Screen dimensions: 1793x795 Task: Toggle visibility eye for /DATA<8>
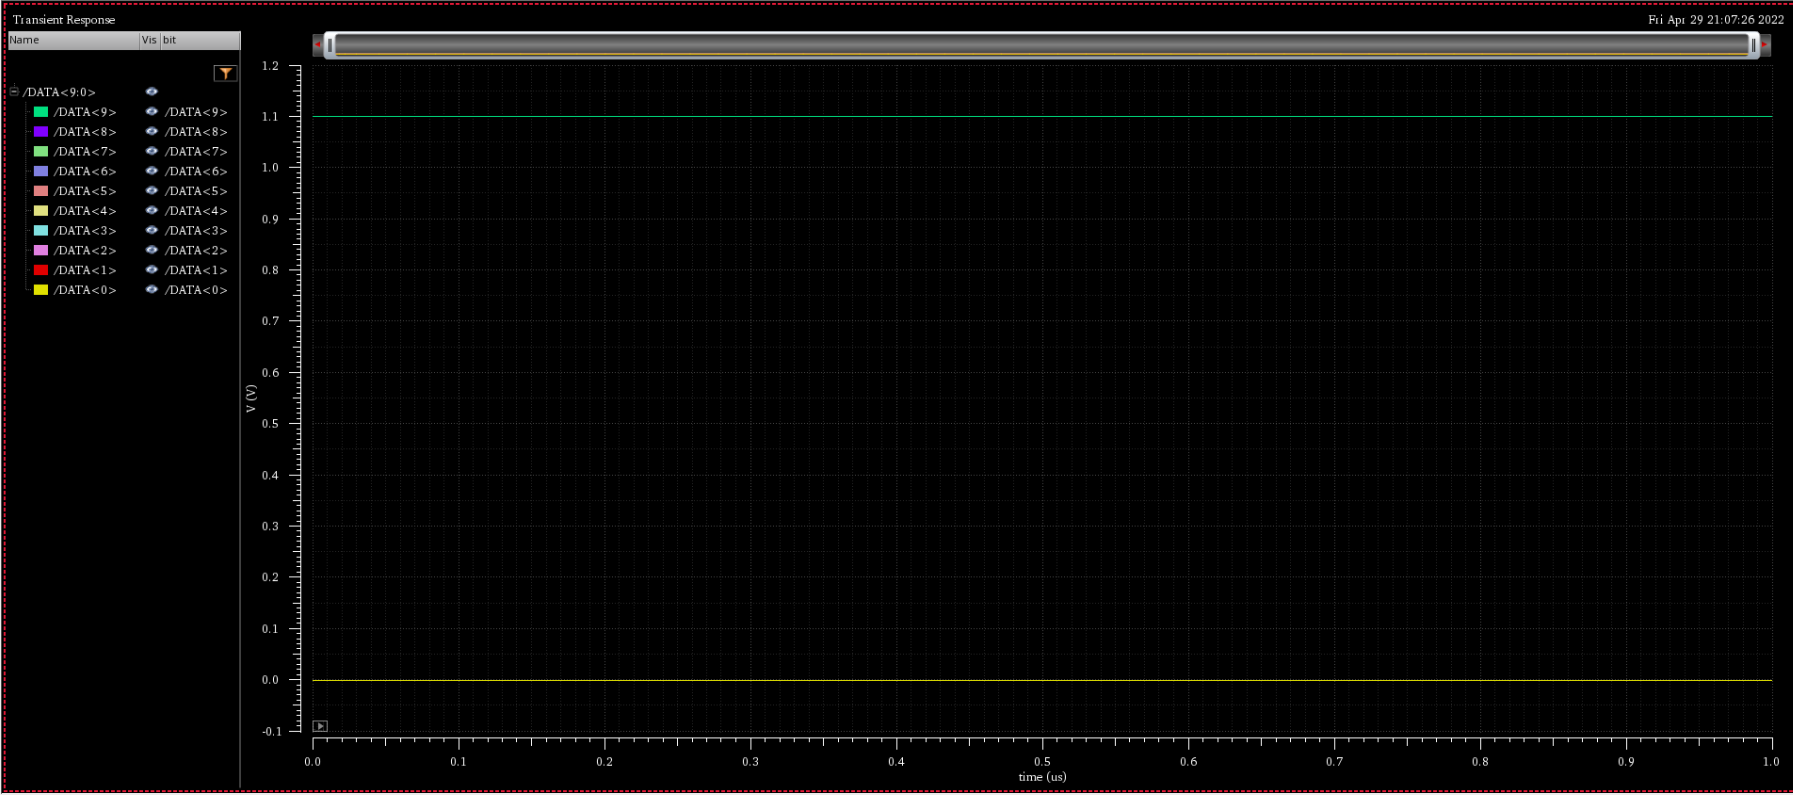pyautogui.click(x=152, y=132)
